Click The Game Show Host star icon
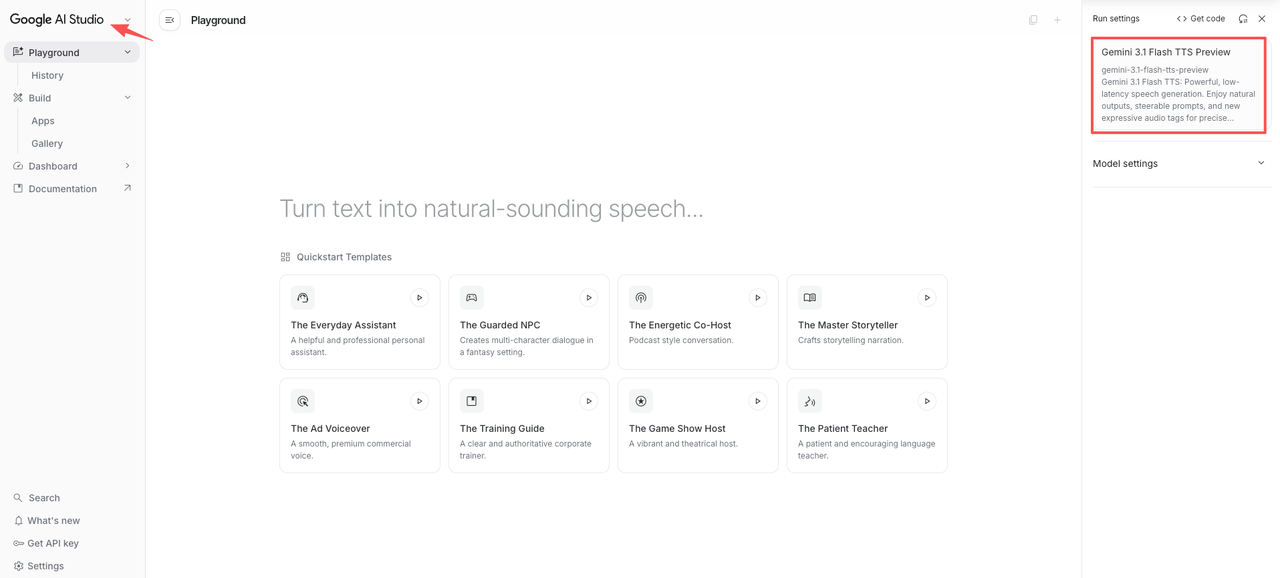This screenshot has width=1280, height=578. [641, 401]
